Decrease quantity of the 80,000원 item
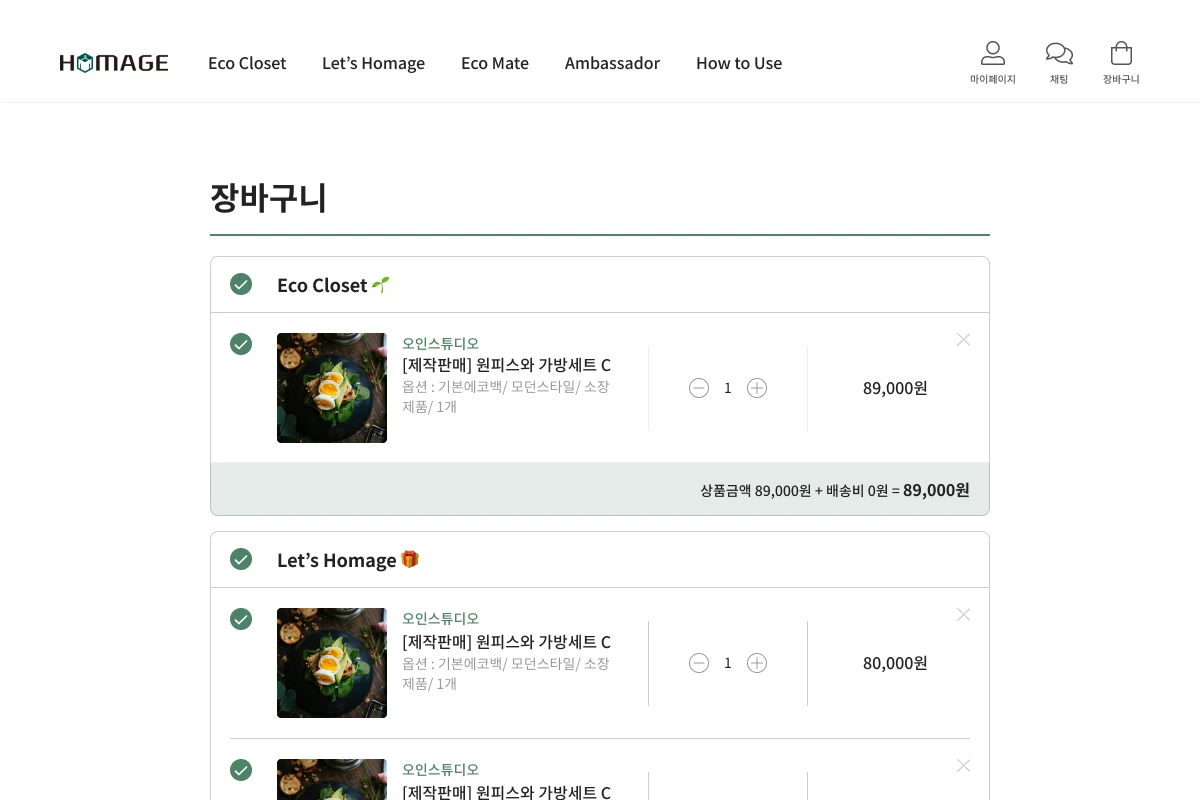This screenshot has height=800, width=1200. [699, 663]
